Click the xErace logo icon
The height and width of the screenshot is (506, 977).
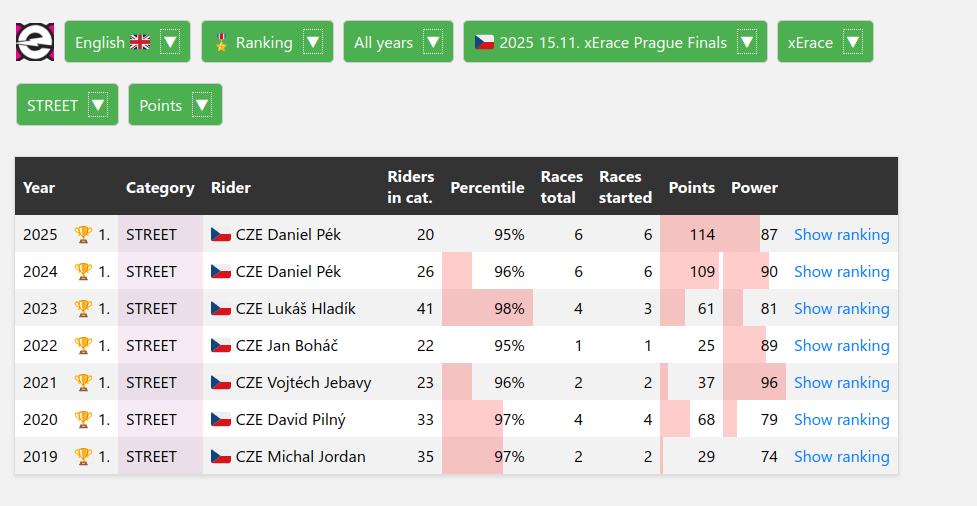34,42
